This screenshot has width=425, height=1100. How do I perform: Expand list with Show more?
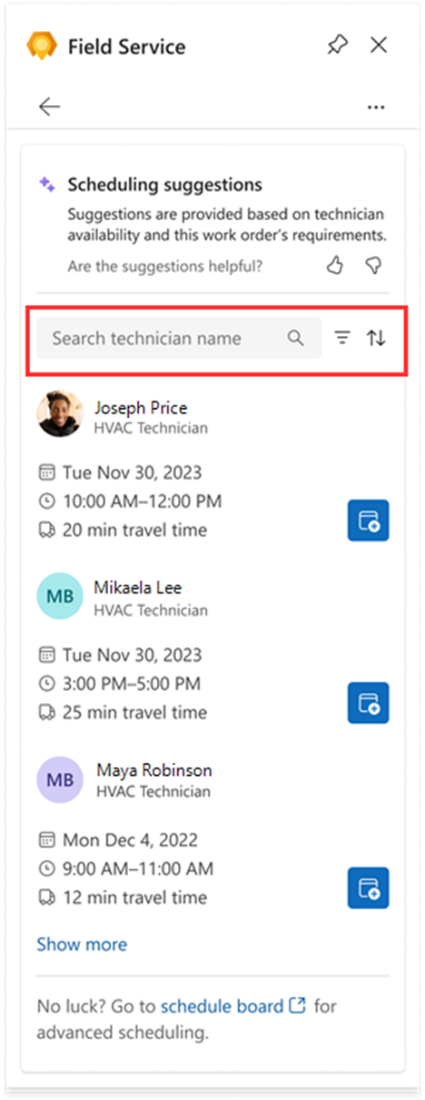coord(82,944)
